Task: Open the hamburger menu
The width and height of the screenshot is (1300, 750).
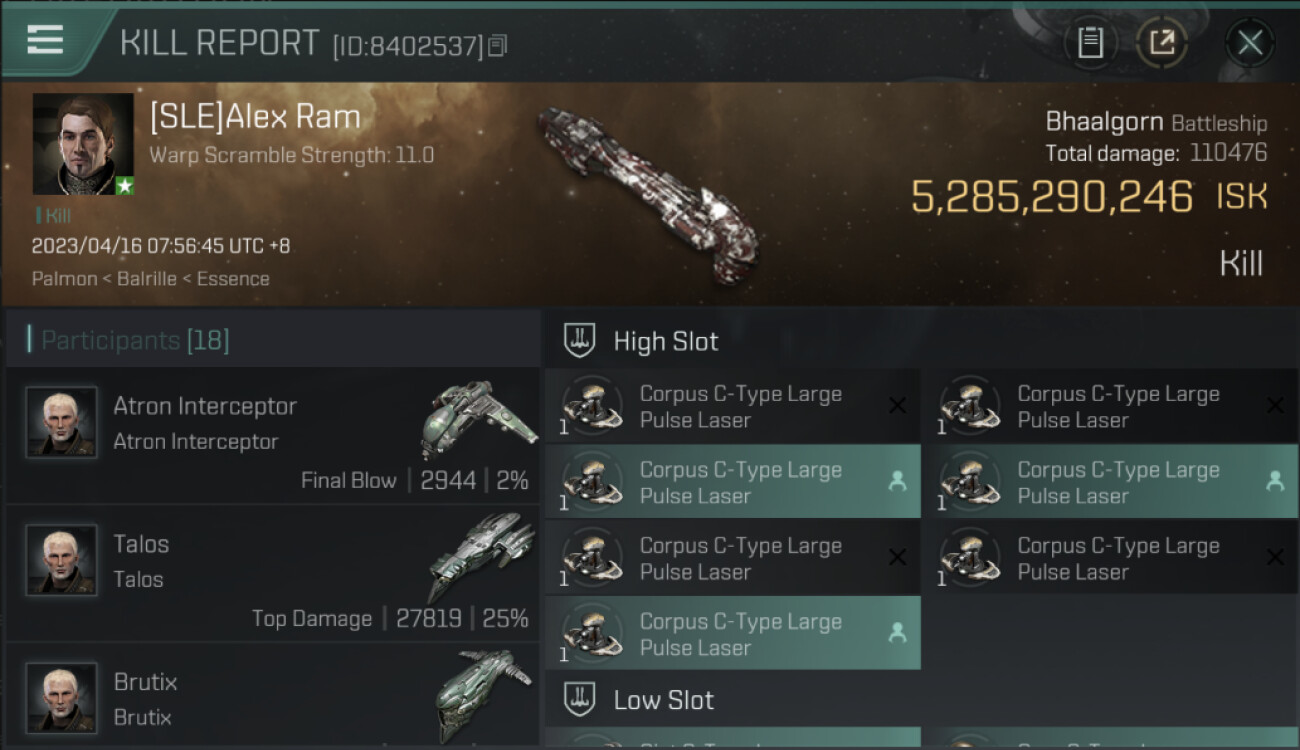Action: (45, 40)
